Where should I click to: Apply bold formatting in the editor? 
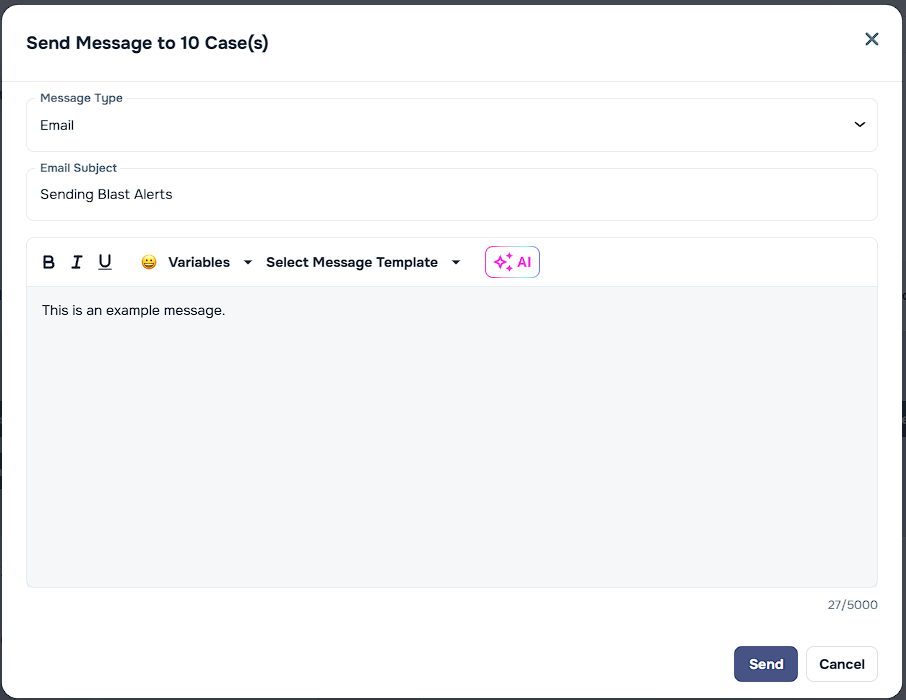click(48, 261)
